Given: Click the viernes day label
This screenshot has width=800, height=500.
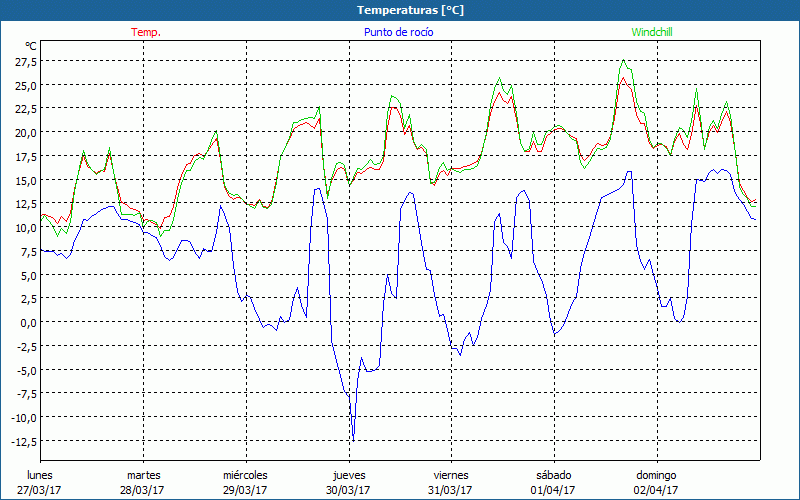Looking at the screenshot, I should [451, 475].
